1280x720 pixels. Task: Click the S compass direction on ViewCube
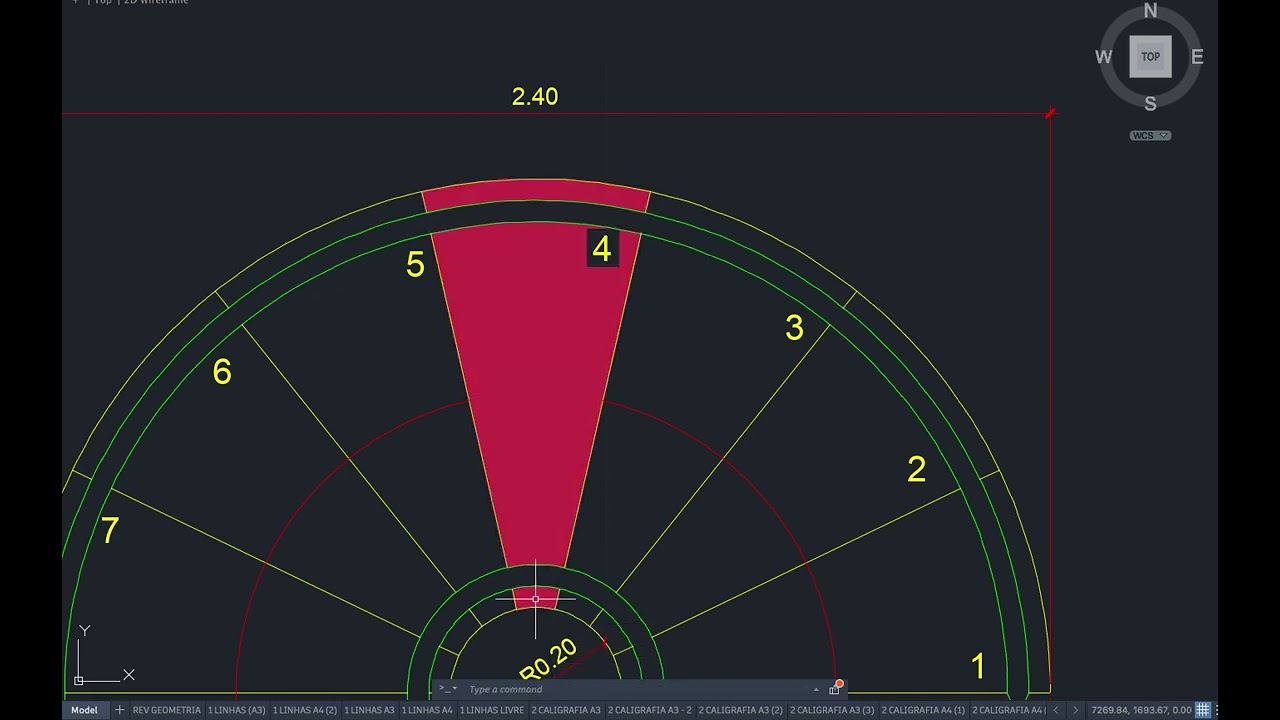(x=1150, y=103)
